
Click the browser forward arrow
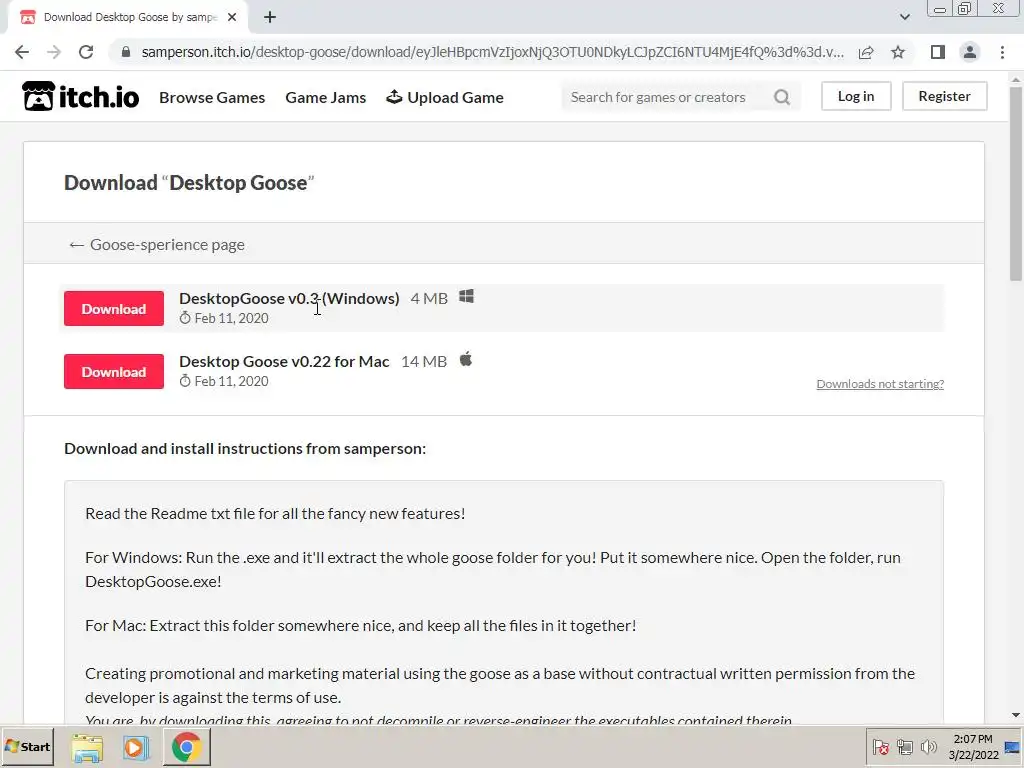pos(54,52)
